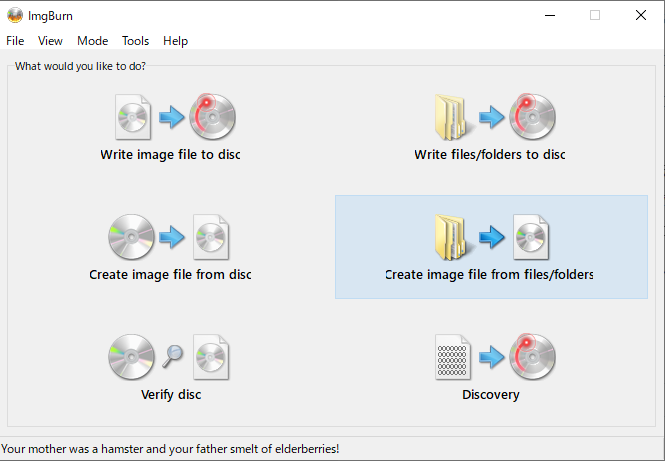665x461 pixels.
Task: Click the Discovery mode icon
Action: click(x=495, y=357)
